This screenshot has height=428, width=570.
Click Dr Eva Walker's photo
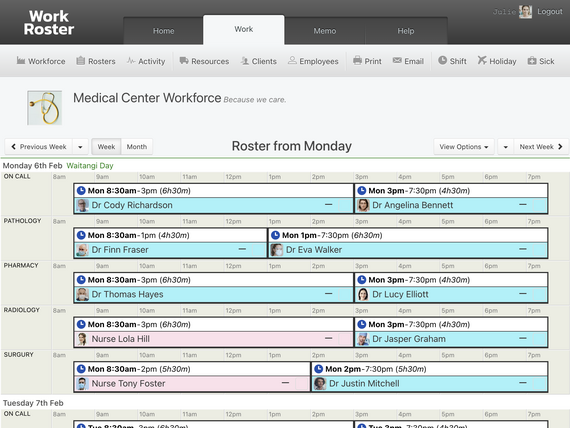pos(277,250)
